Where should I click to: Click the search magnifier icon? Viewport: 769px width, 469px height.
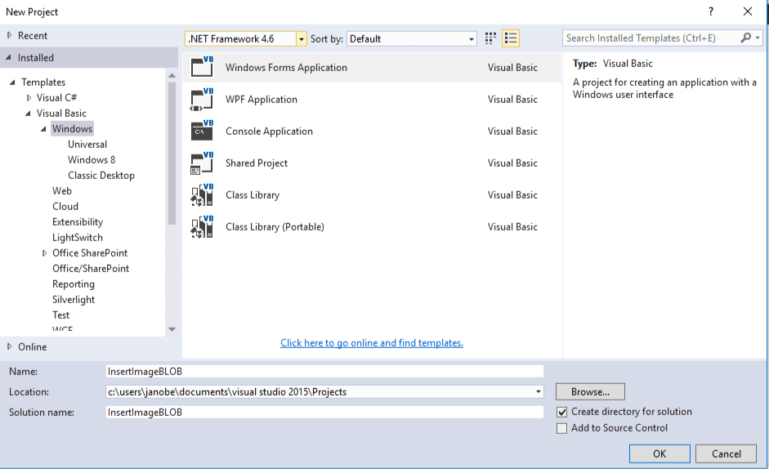[x=746, y=38]
